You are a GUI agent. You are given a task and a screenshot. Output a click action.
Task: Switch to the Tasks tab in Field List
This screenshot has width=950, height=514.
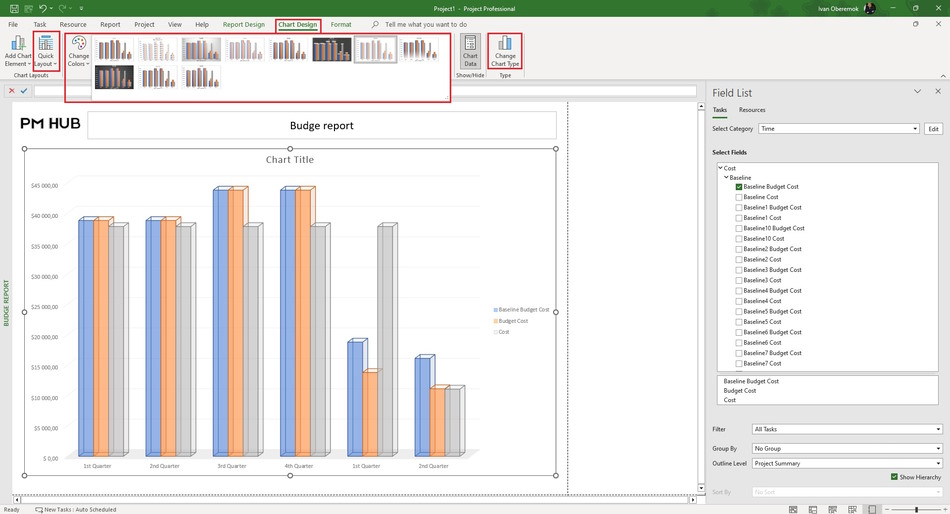tap(719, 110)
